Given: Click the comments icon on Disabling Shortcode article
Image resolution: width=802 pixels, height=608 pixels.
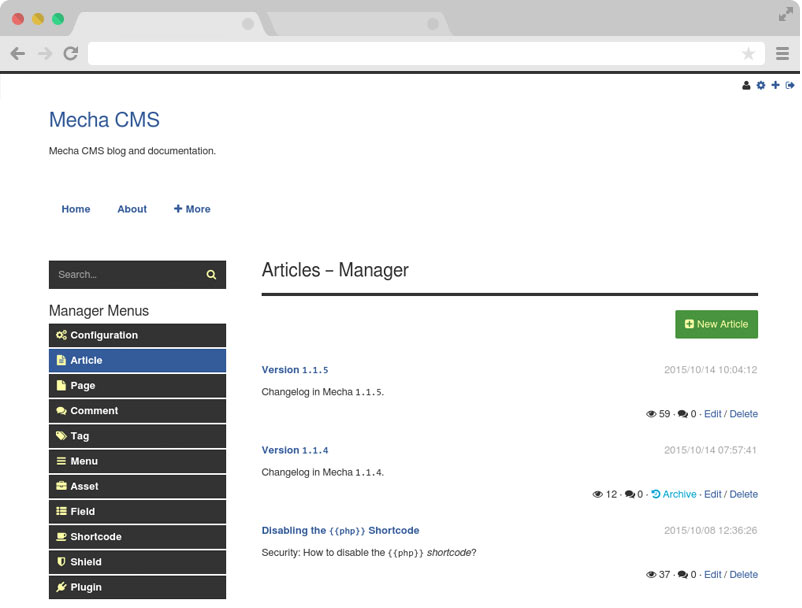Looking at the screenshot, I should (683, 574).
